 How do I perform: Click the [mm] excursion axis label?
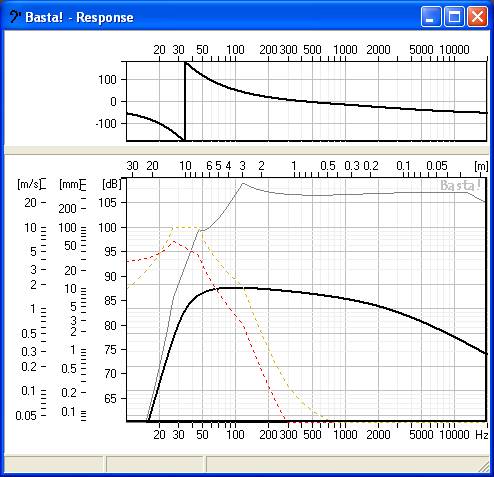[x=69, y=184]
